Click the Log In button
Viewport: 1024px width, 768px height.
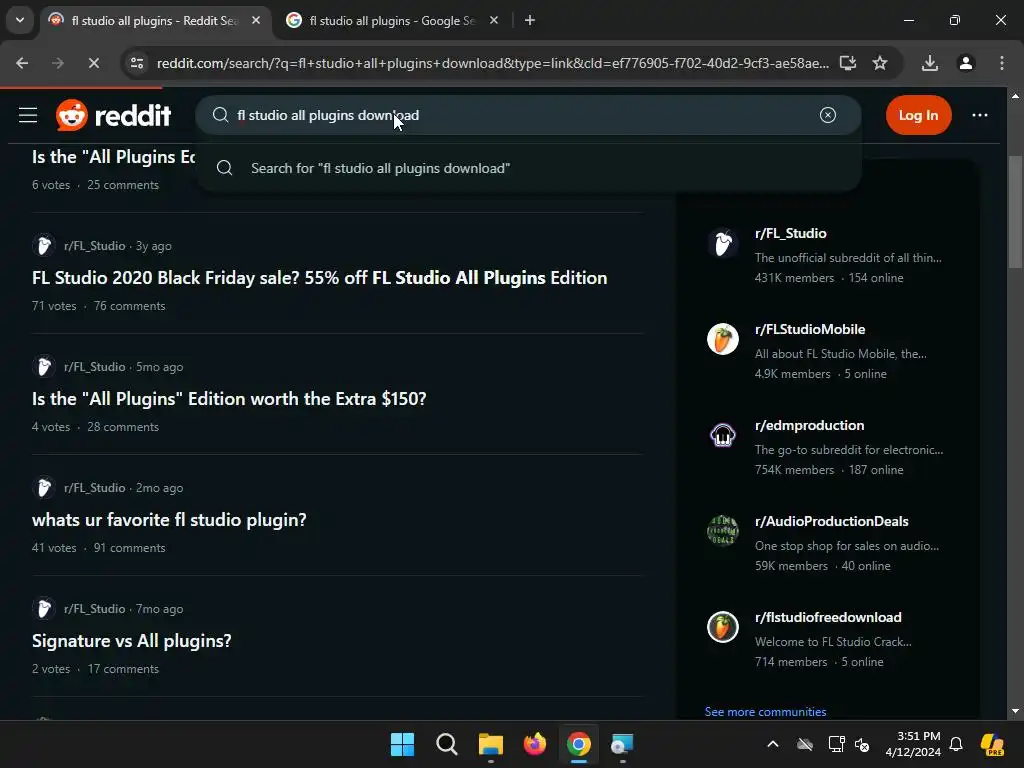[x=918, y=115]
